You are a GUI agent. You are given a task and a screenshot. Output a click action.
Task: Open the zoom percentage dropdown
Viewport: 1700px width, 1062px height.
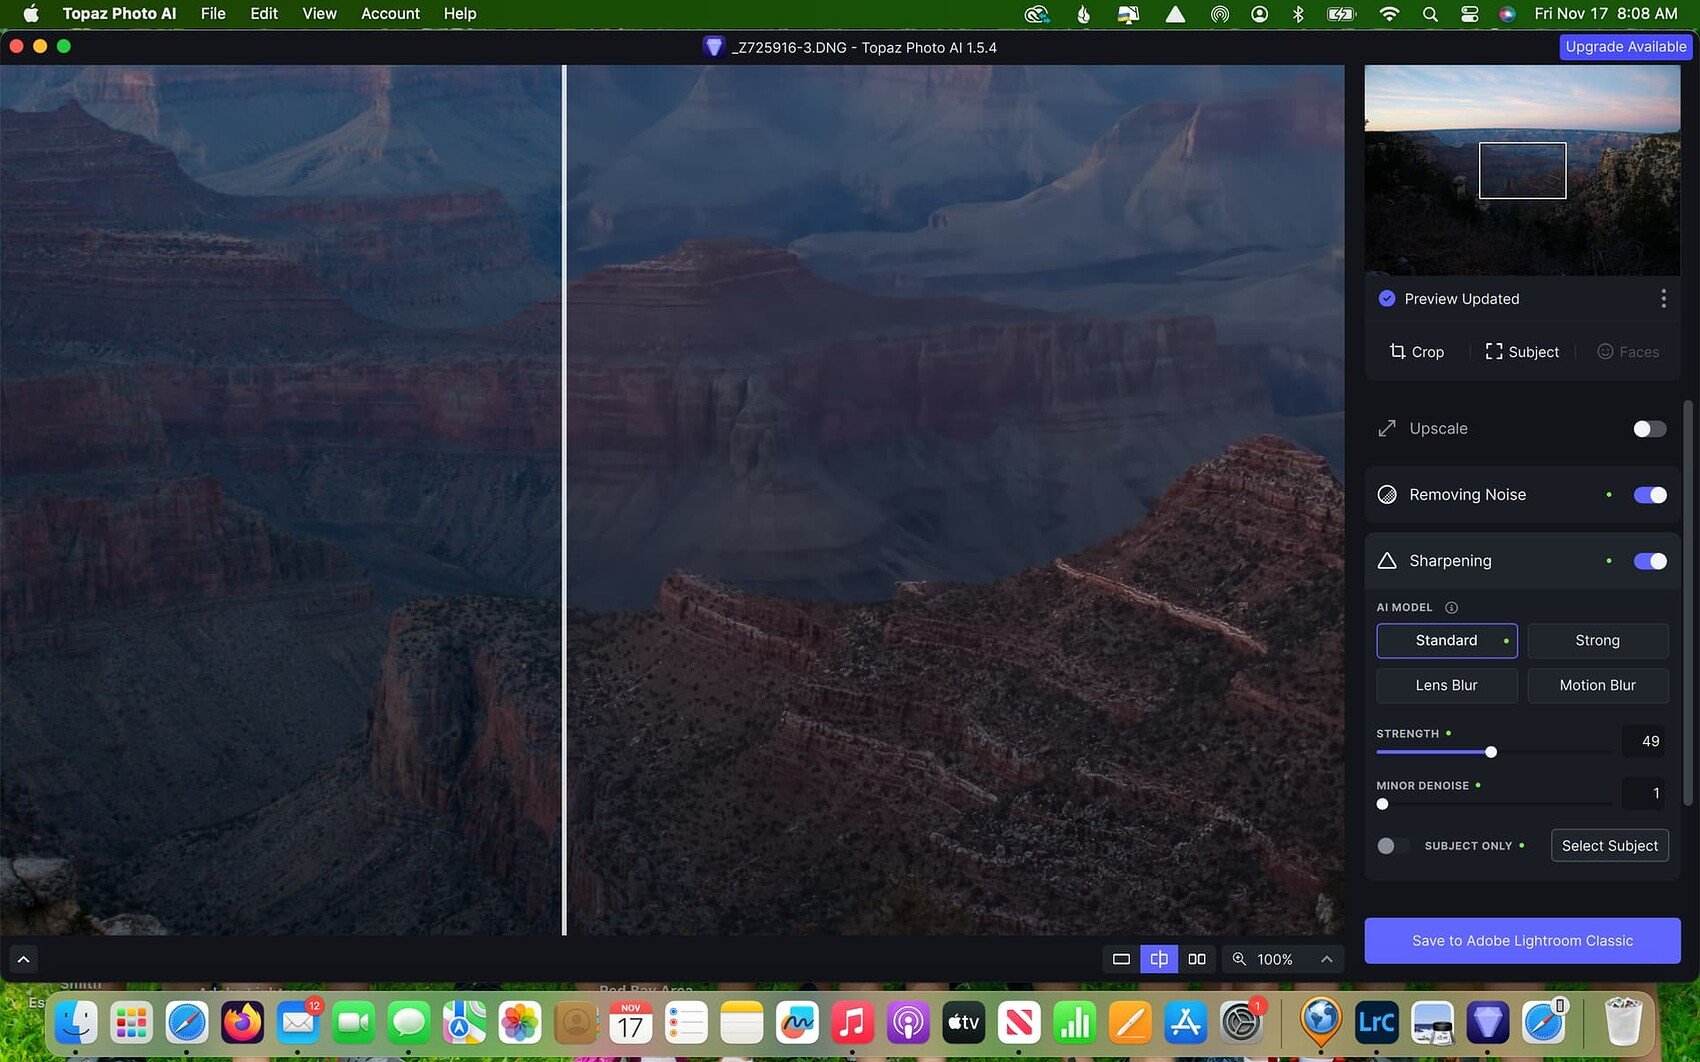click(x=1283, y=958)
